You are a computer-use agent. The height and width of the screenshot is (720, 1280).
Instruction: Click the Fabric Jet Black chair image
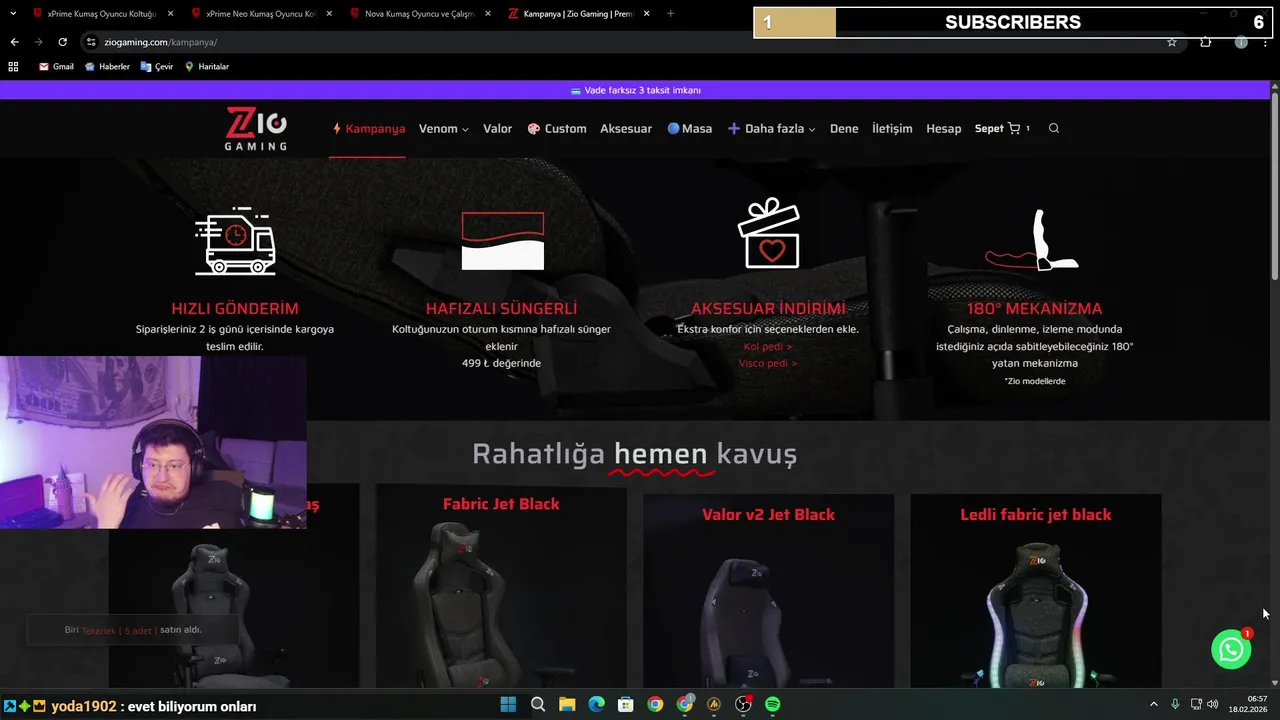click(x=460, y=607)
